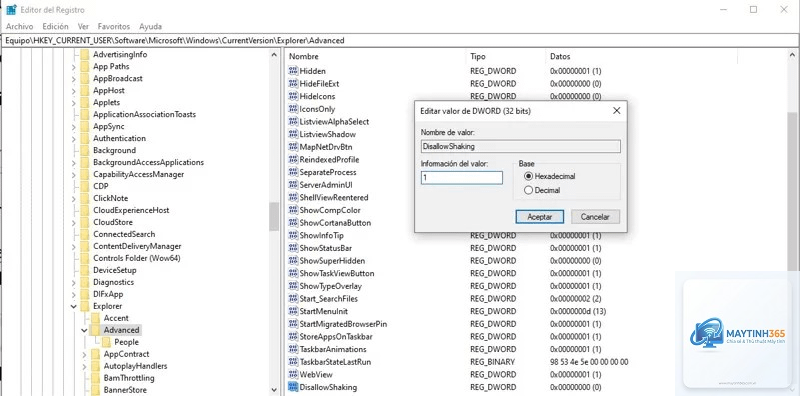Click the DWORD icon beside ListviewAlphaSelect
The height and width of the screenshot is (396, 800).
[x=293, y=121]
